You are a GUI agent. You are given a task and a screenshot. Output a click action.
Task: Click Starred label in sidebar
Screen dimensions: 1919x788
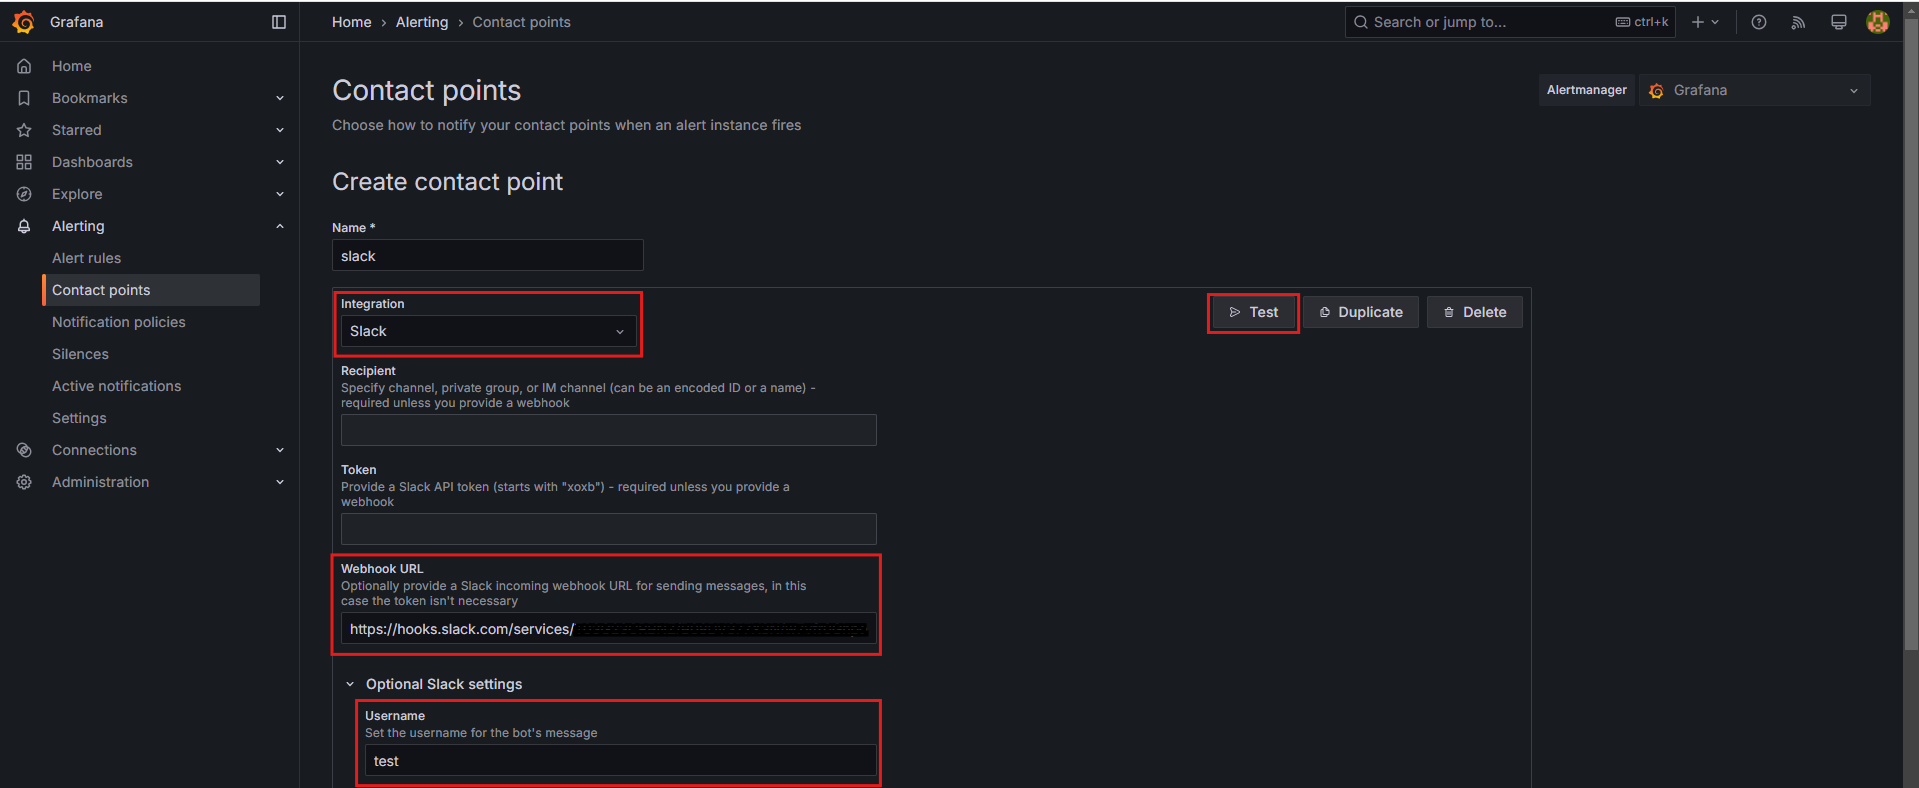pos(77,130)
